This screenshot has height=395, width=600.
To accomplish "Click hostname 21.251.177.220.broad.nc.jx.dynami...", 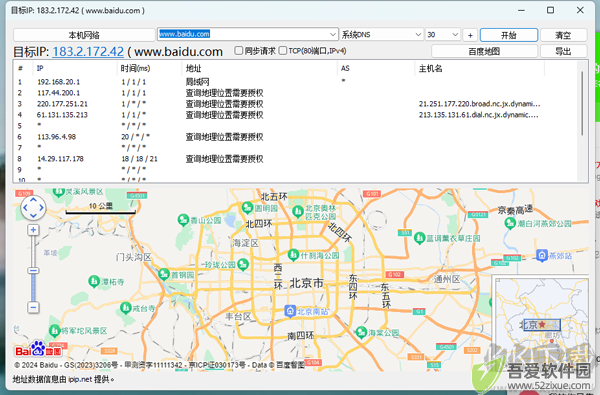I will pos(479,104).
